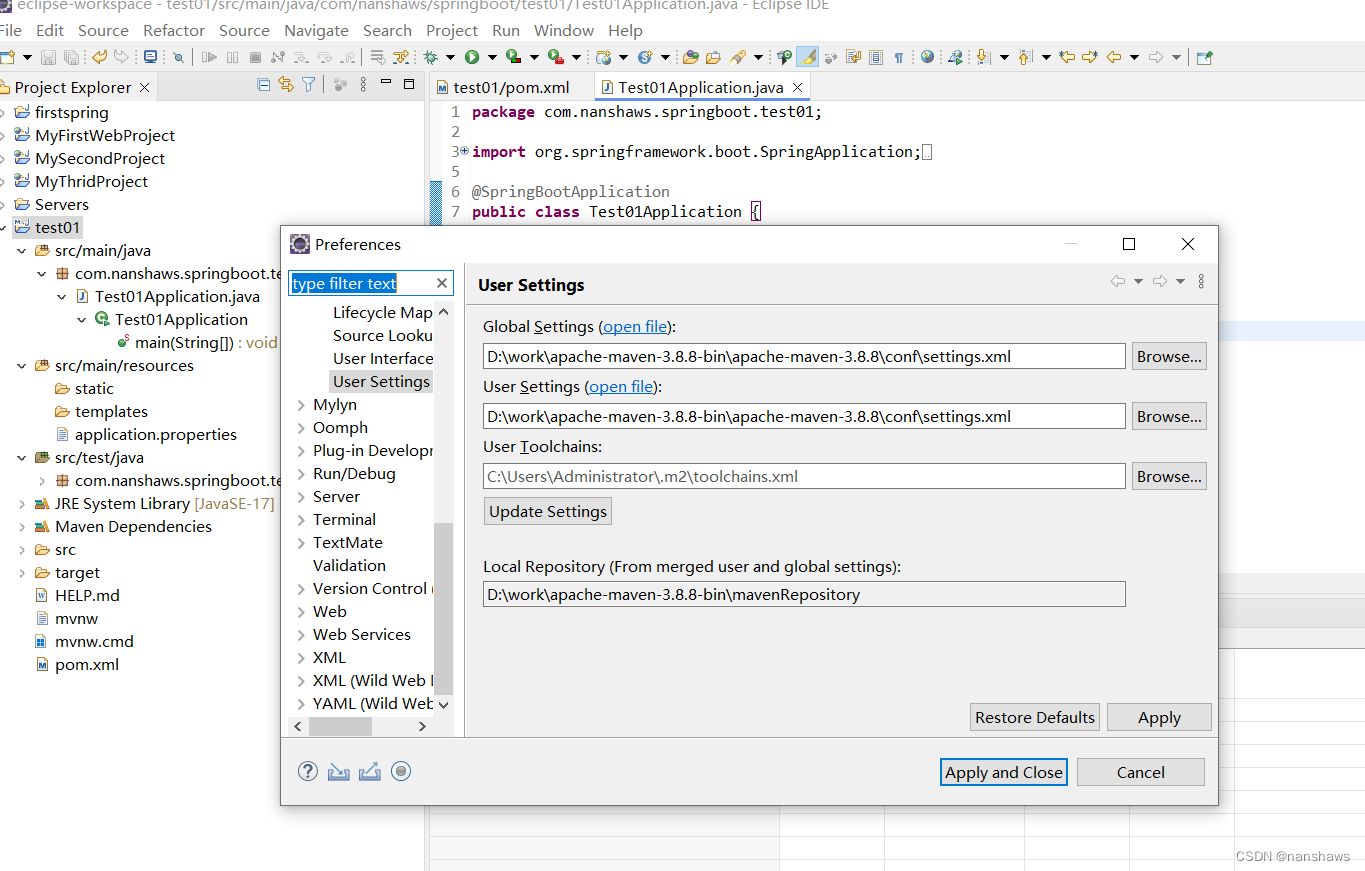Open the Window menu
Image resolution: width=1365 pixels, height=871 pixels.
point(563,30)
